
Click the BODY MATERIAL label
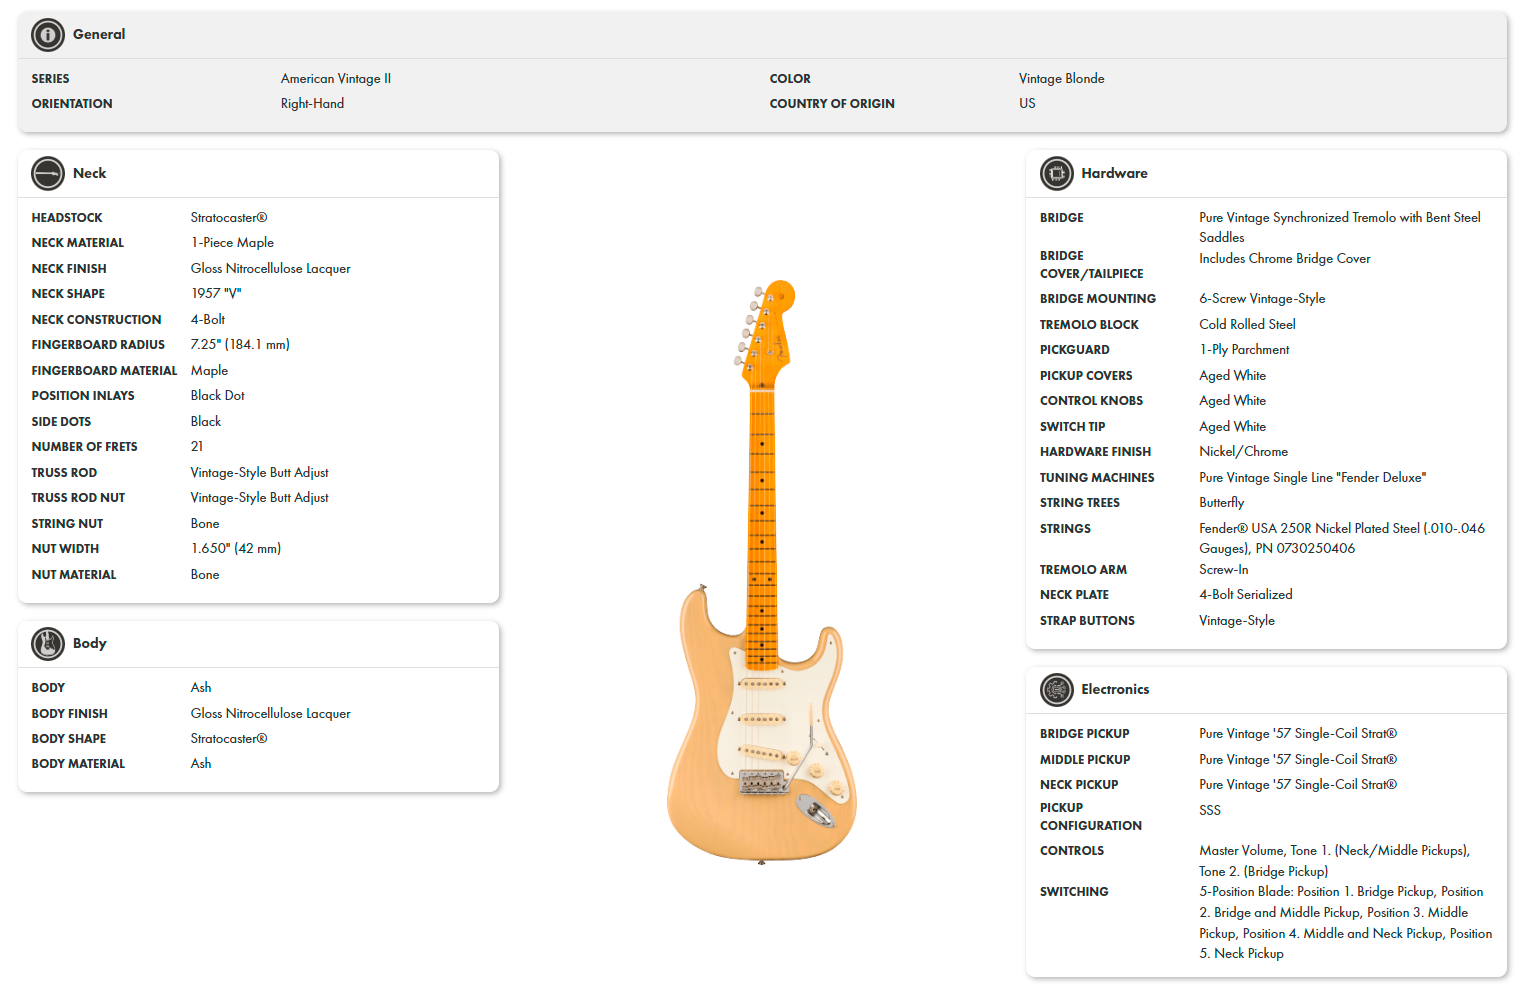coord(78,764)
